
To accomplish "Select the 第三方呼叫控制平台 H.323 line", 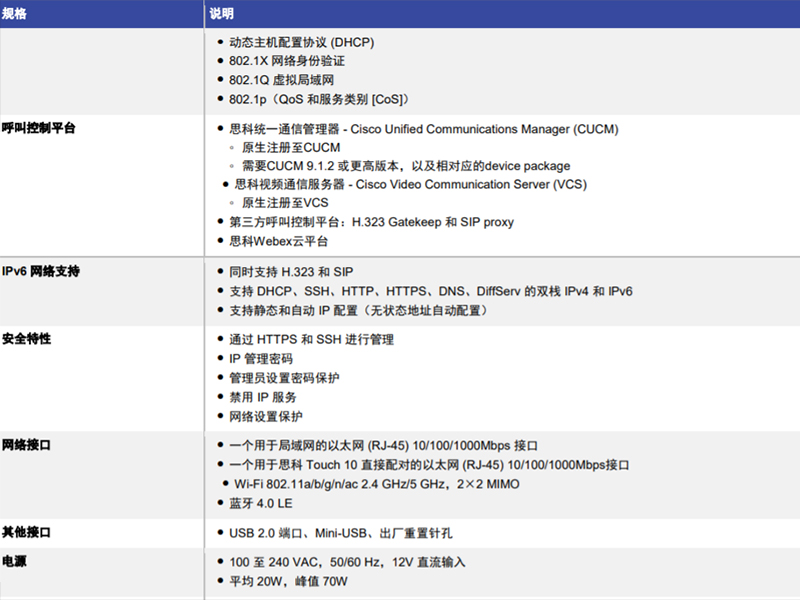I will (x=371, y=222).
